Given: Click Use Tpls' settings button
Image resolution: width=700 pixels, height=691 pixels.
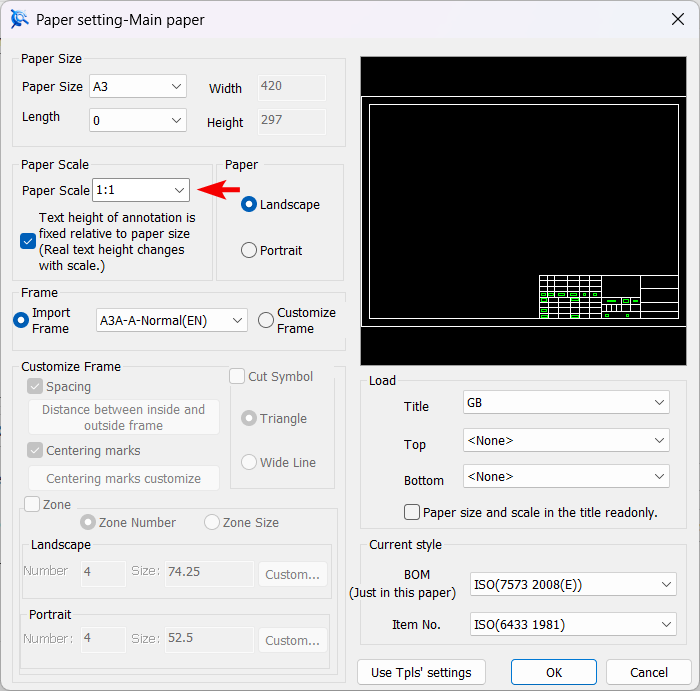Looking at the screenshot, I should coord(421,672).
